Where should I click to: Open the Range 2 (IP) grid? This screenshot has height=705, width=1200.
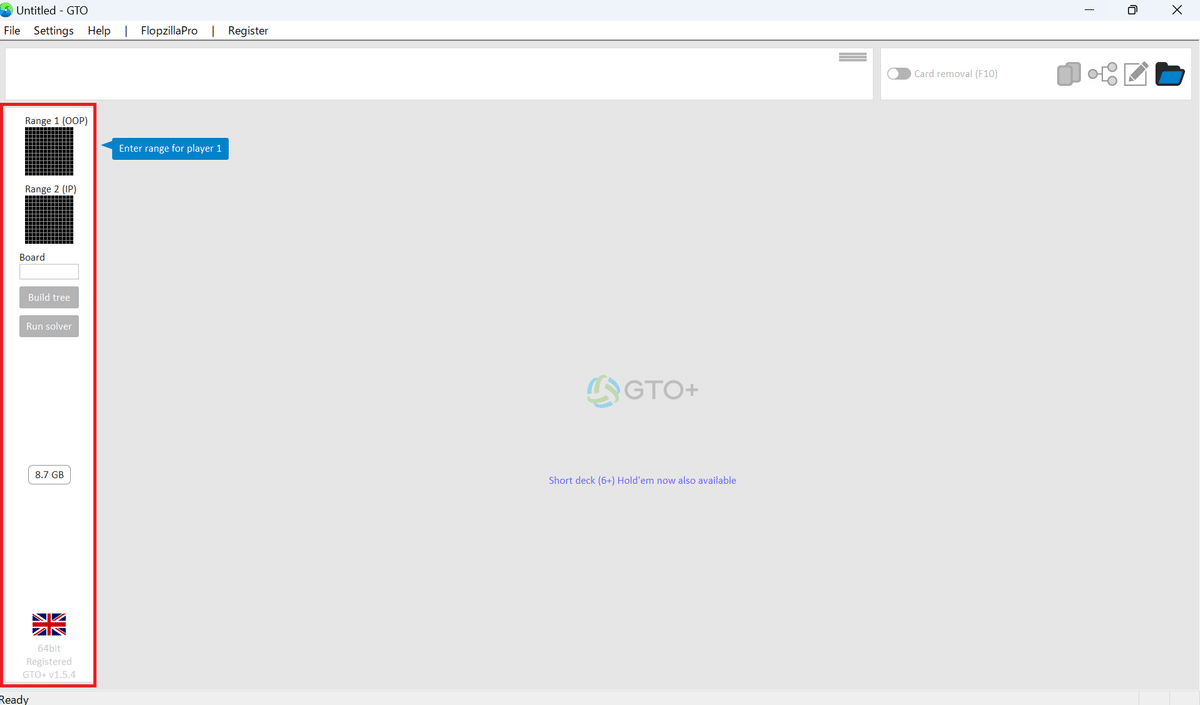(x=49, y=220)
